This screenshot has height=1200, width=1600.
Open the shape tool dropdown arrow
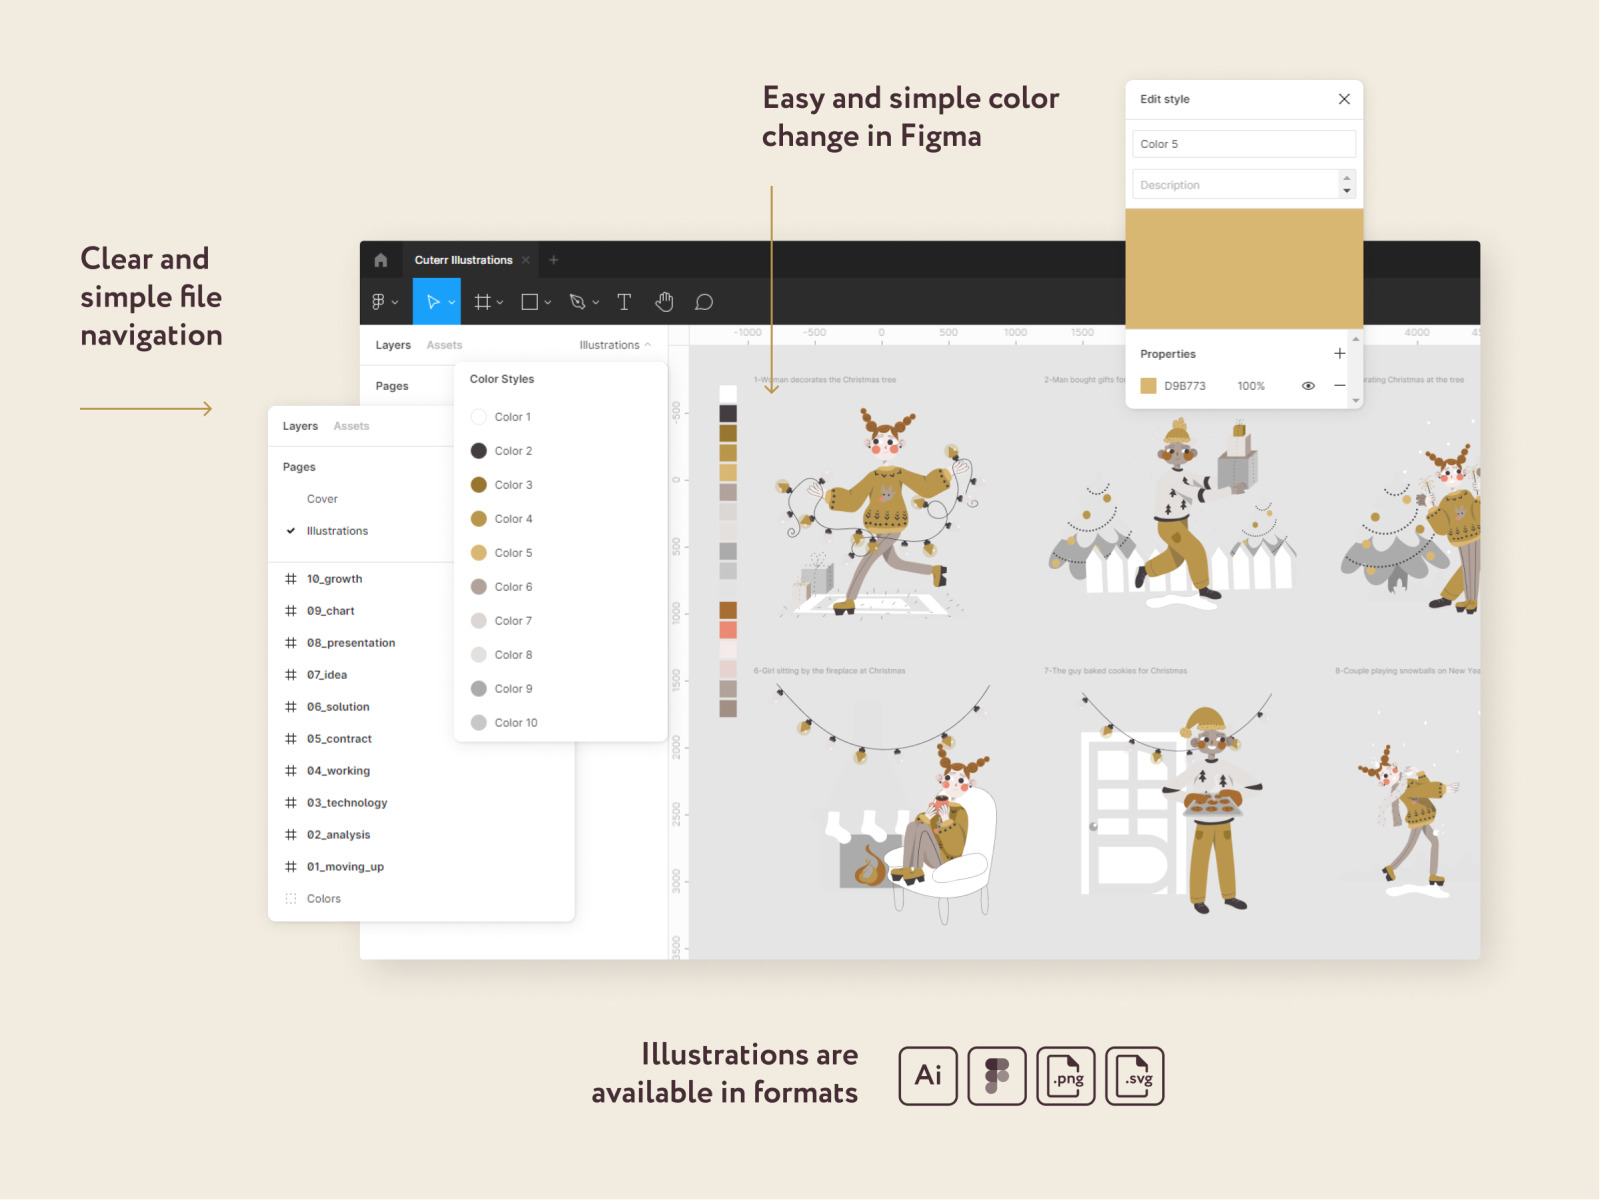[548, 303]
